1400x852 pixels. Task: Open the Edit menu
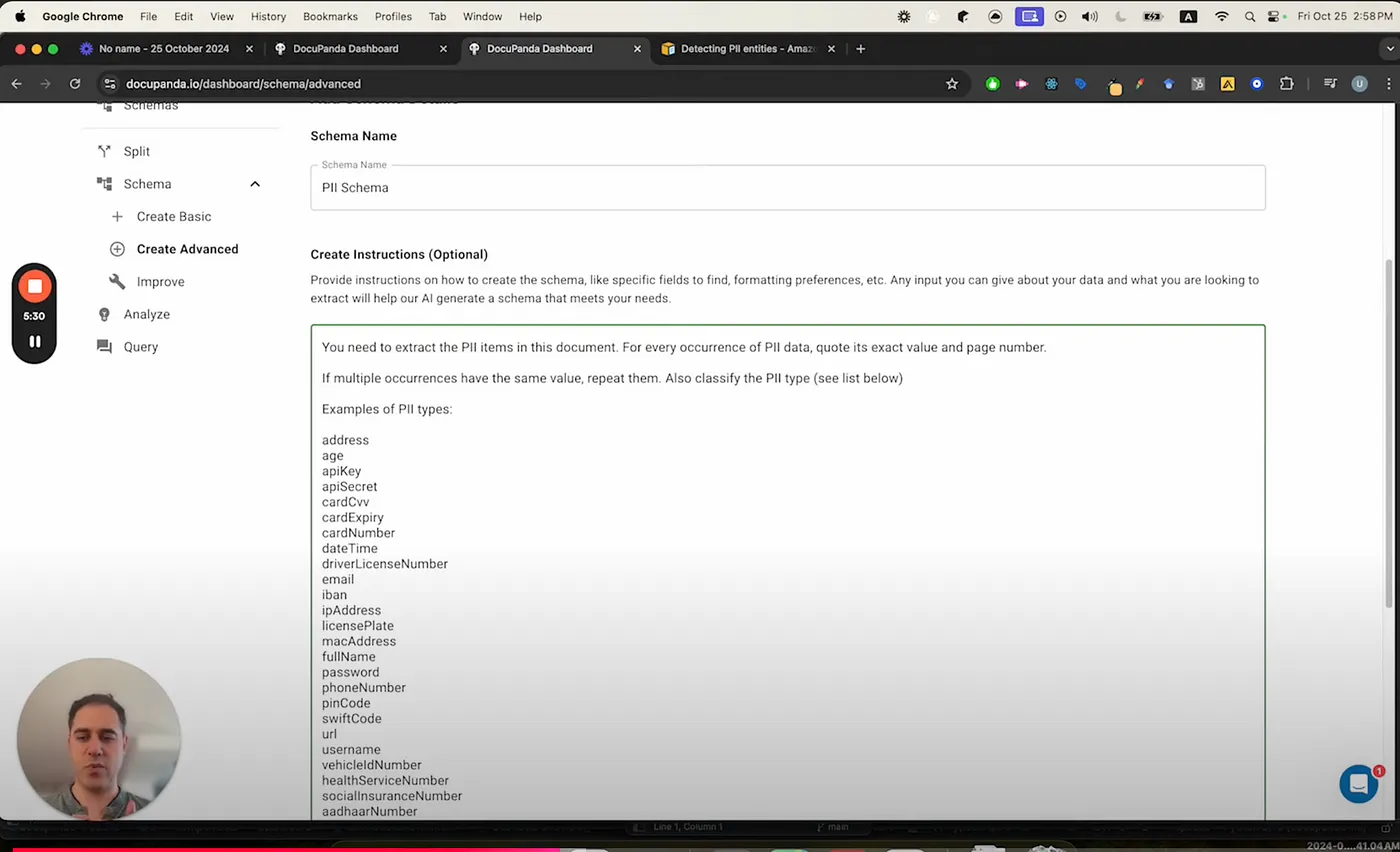pos(183,16)
